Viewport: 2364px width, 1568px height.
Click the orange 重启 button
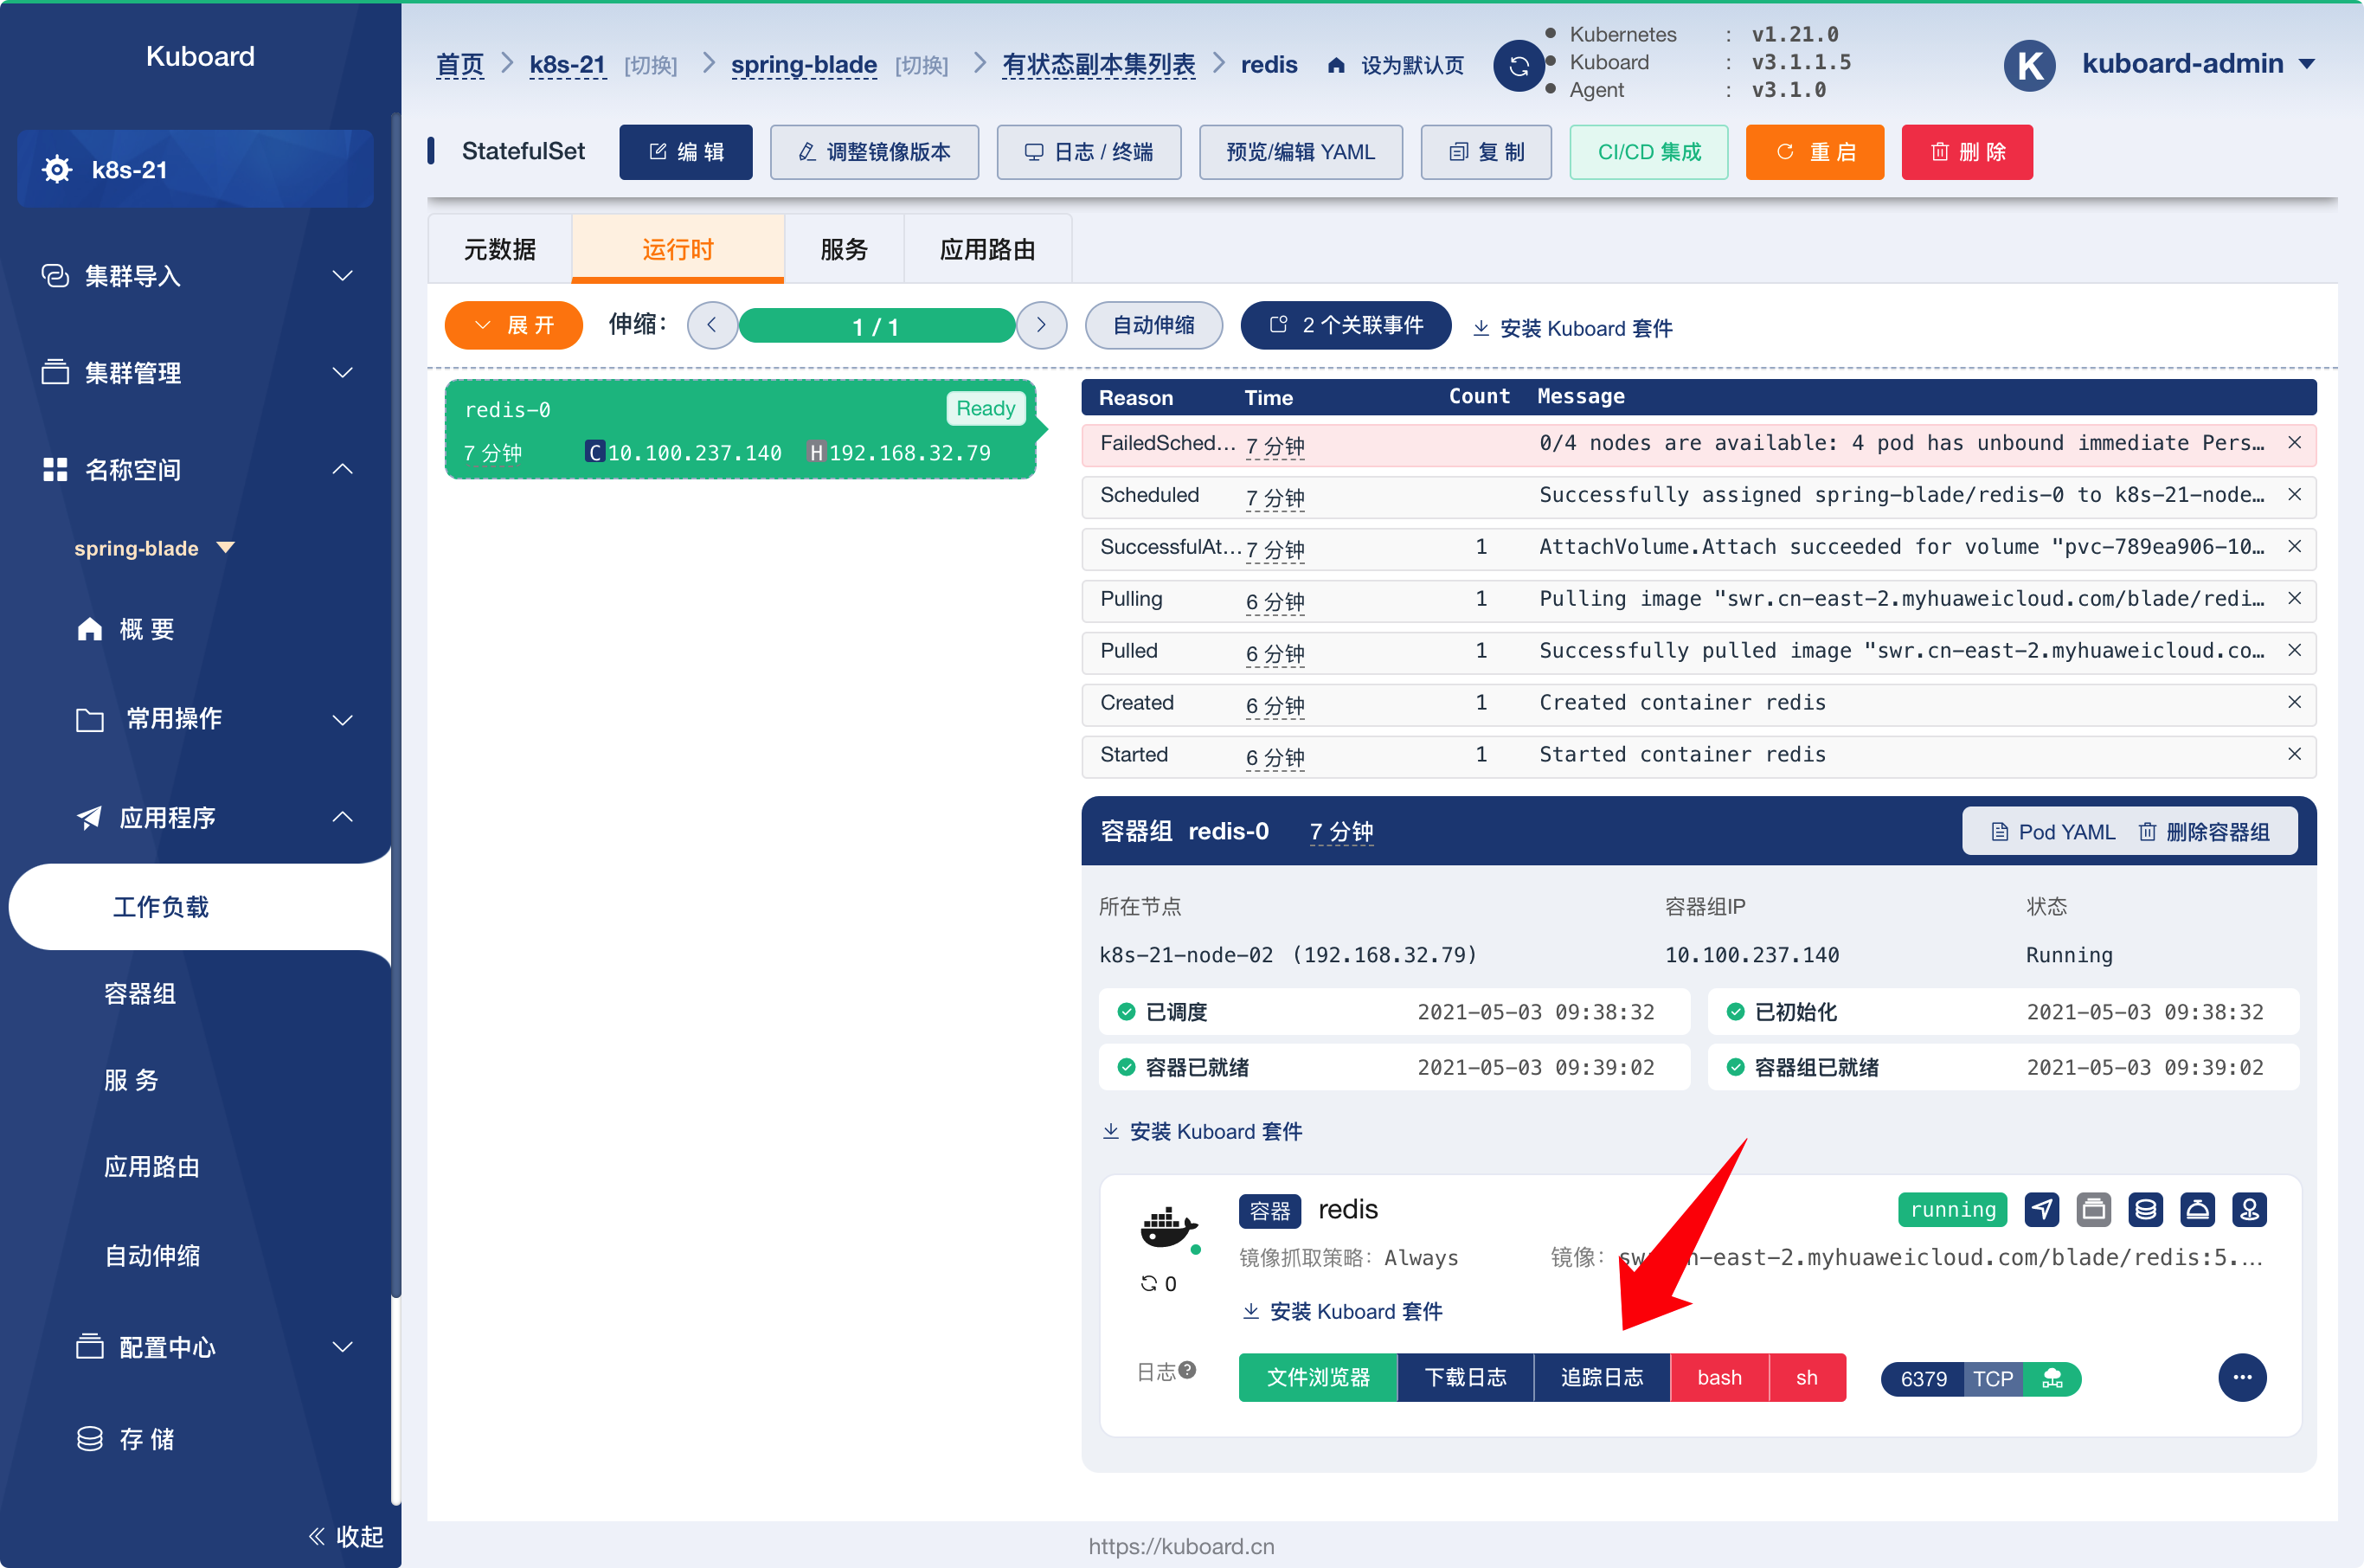click(x=1815, y=152)
